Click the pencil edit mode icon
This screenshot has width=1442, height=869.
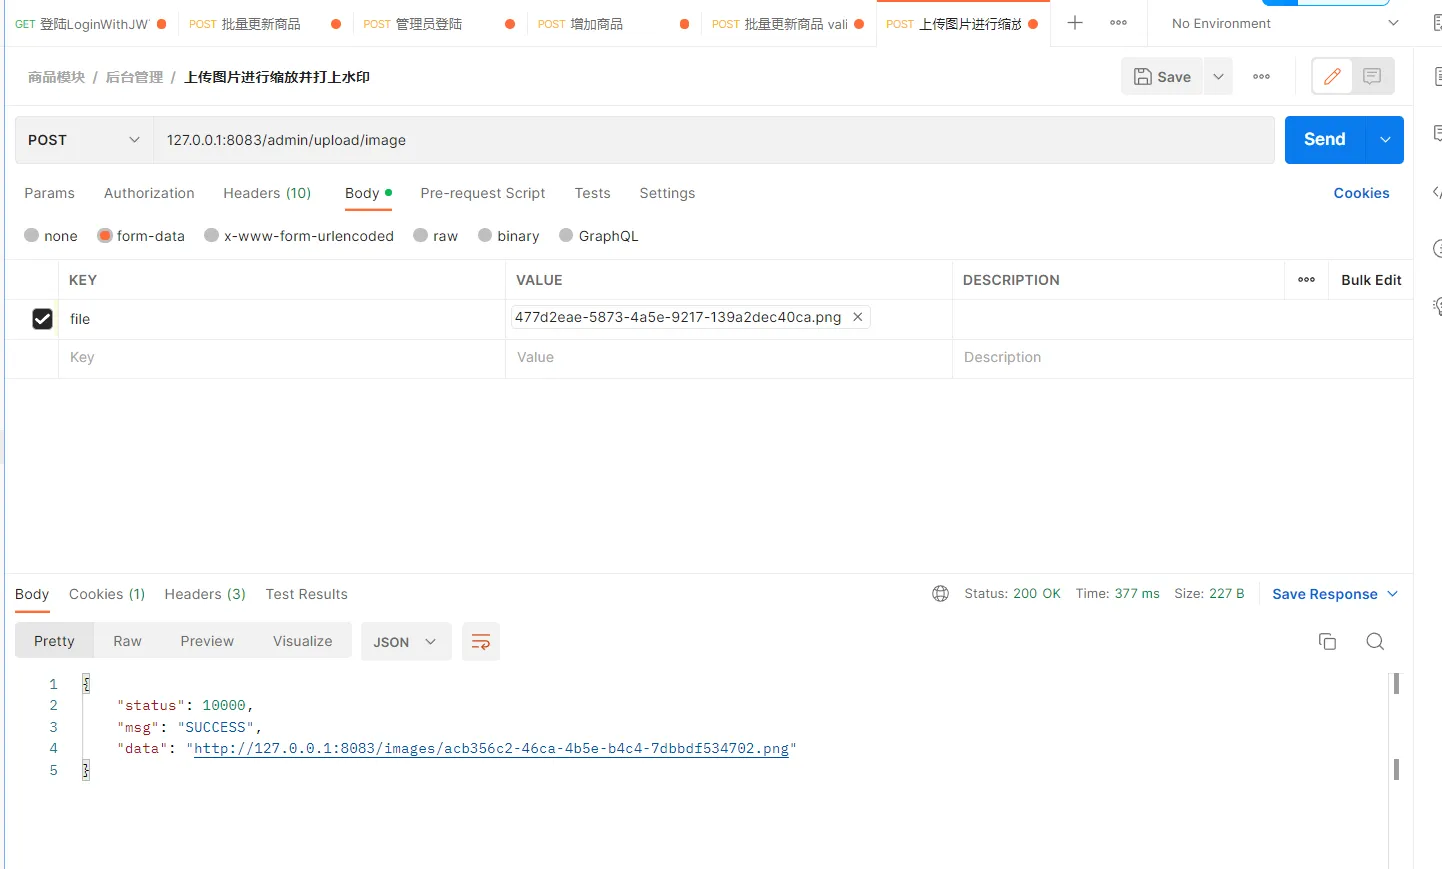click(x=1332, y=76)
